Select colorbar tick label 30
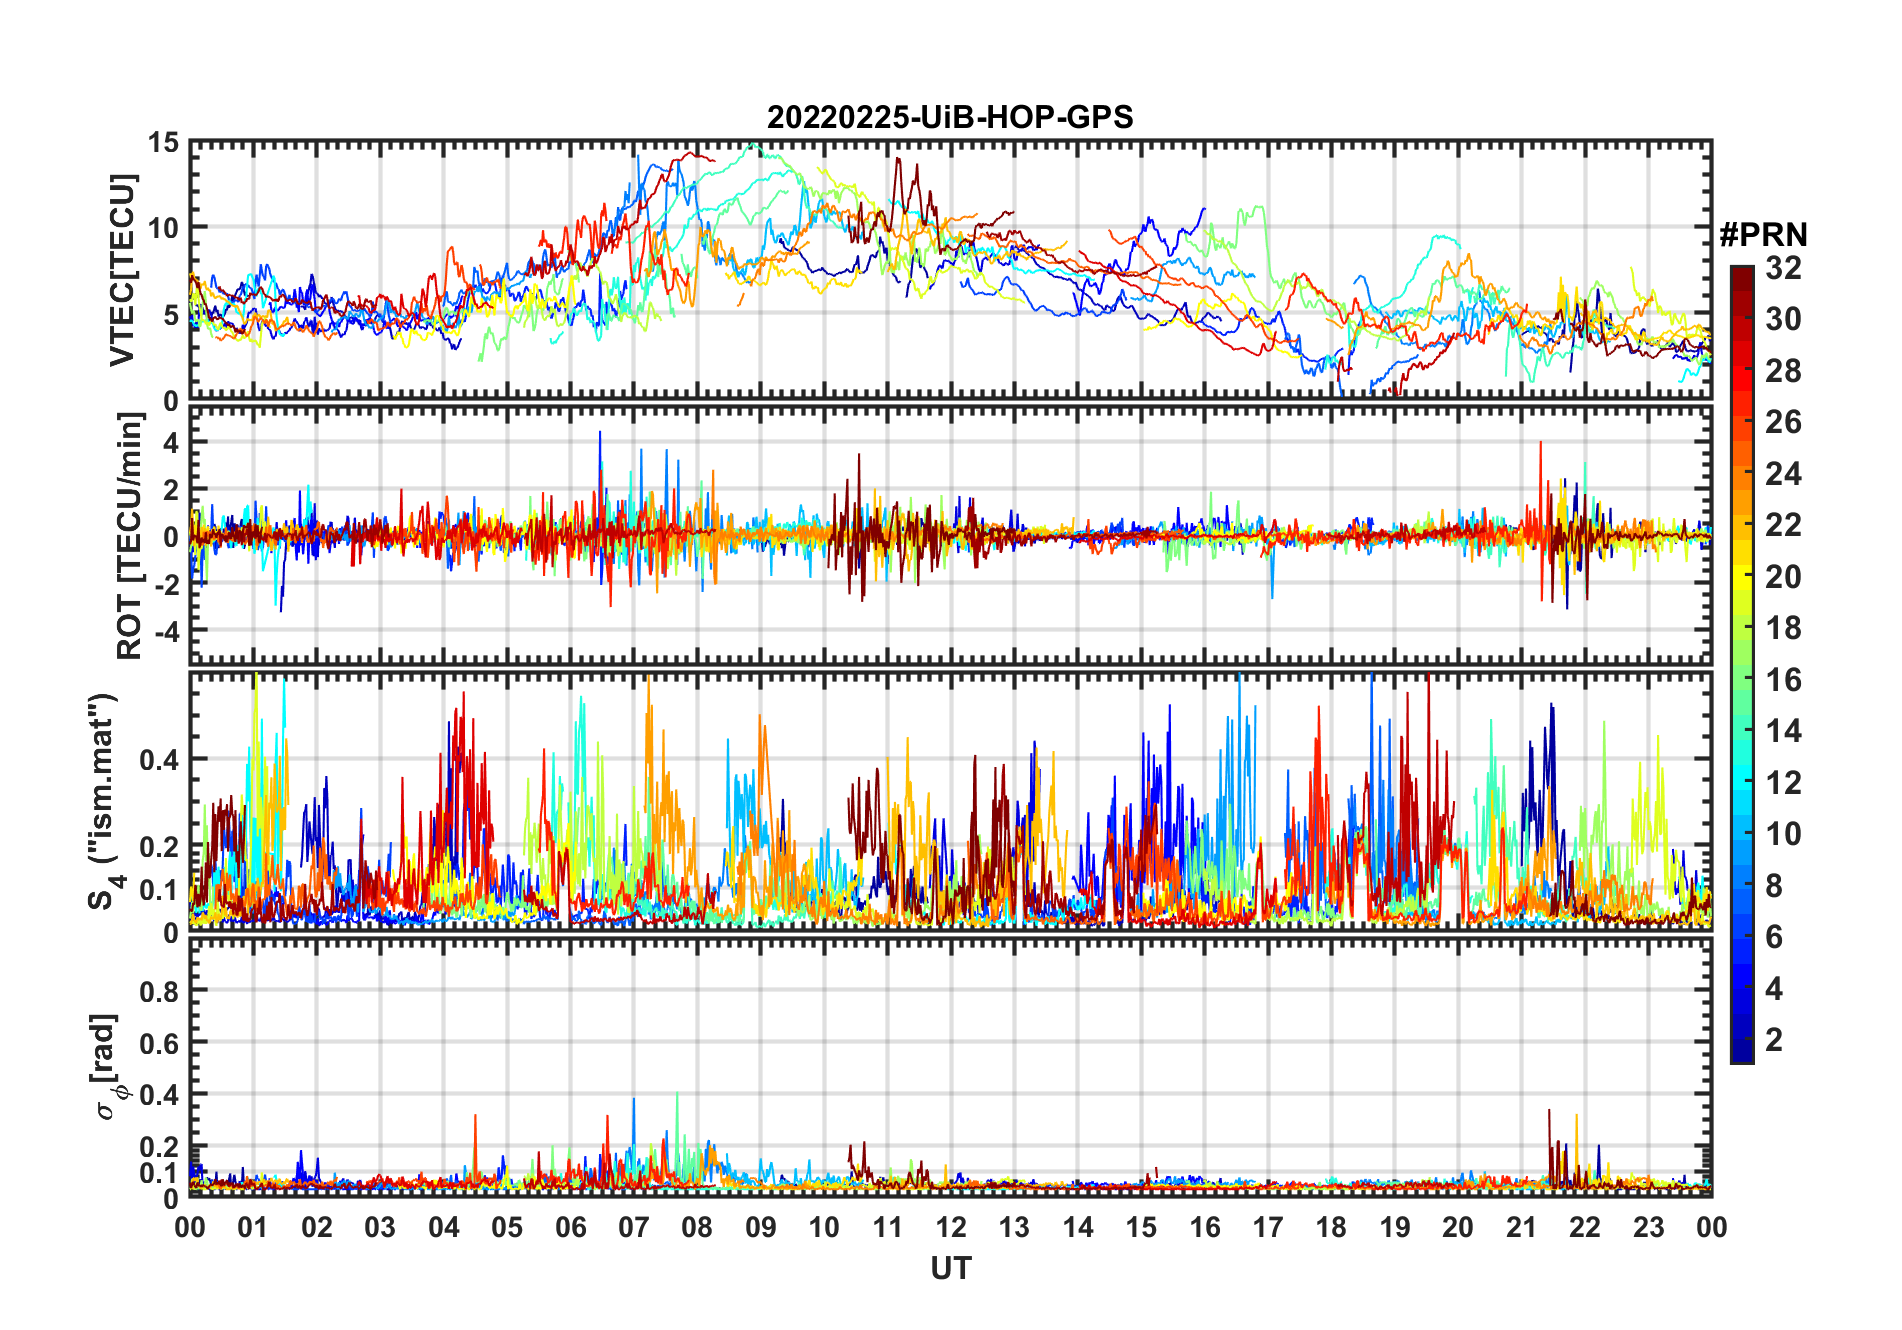 1783,319
